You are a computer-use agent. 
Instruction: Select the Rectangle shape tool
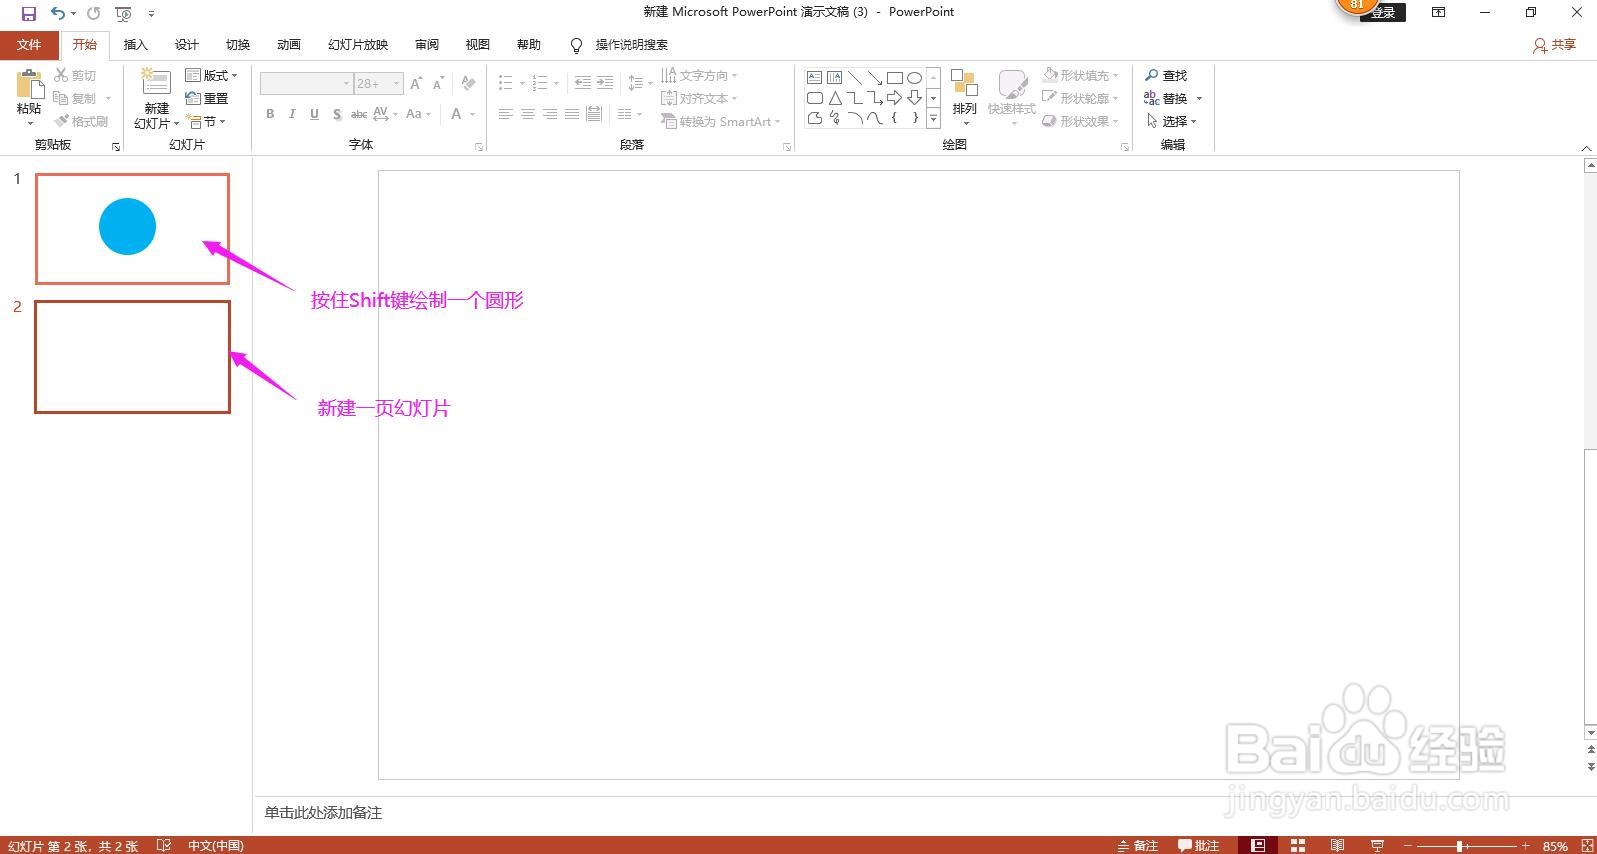(x=895, y=78)
